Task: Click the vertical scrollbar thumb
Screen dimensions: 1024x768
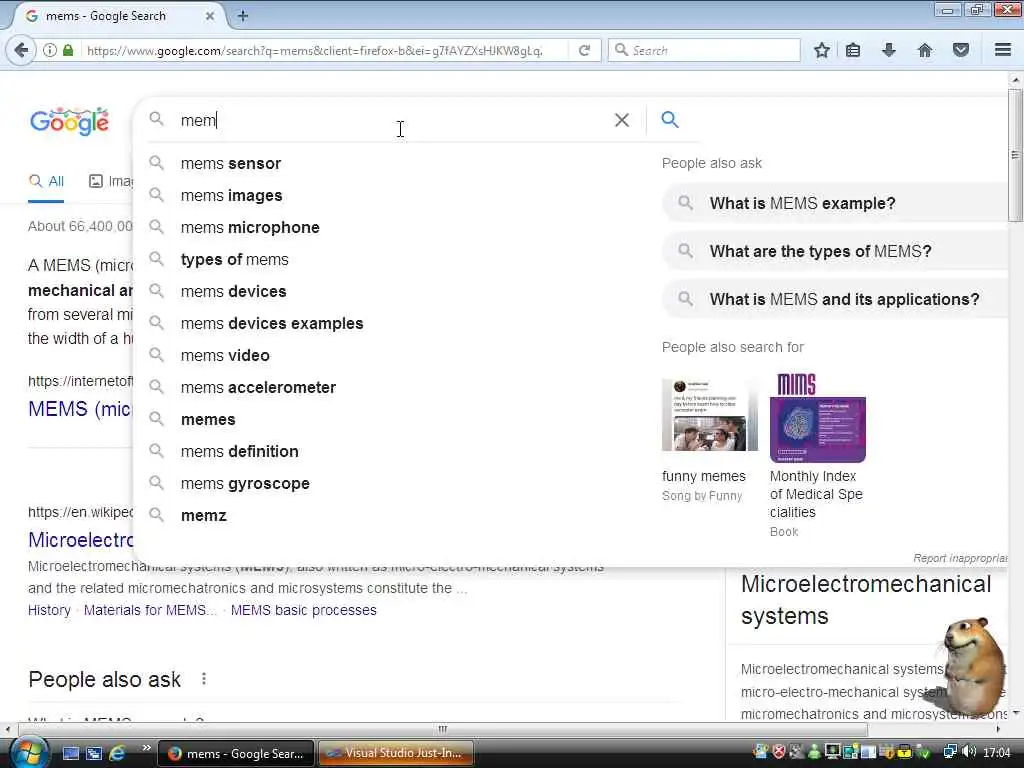Action: pyautogui.click(x=1015, y=155)
